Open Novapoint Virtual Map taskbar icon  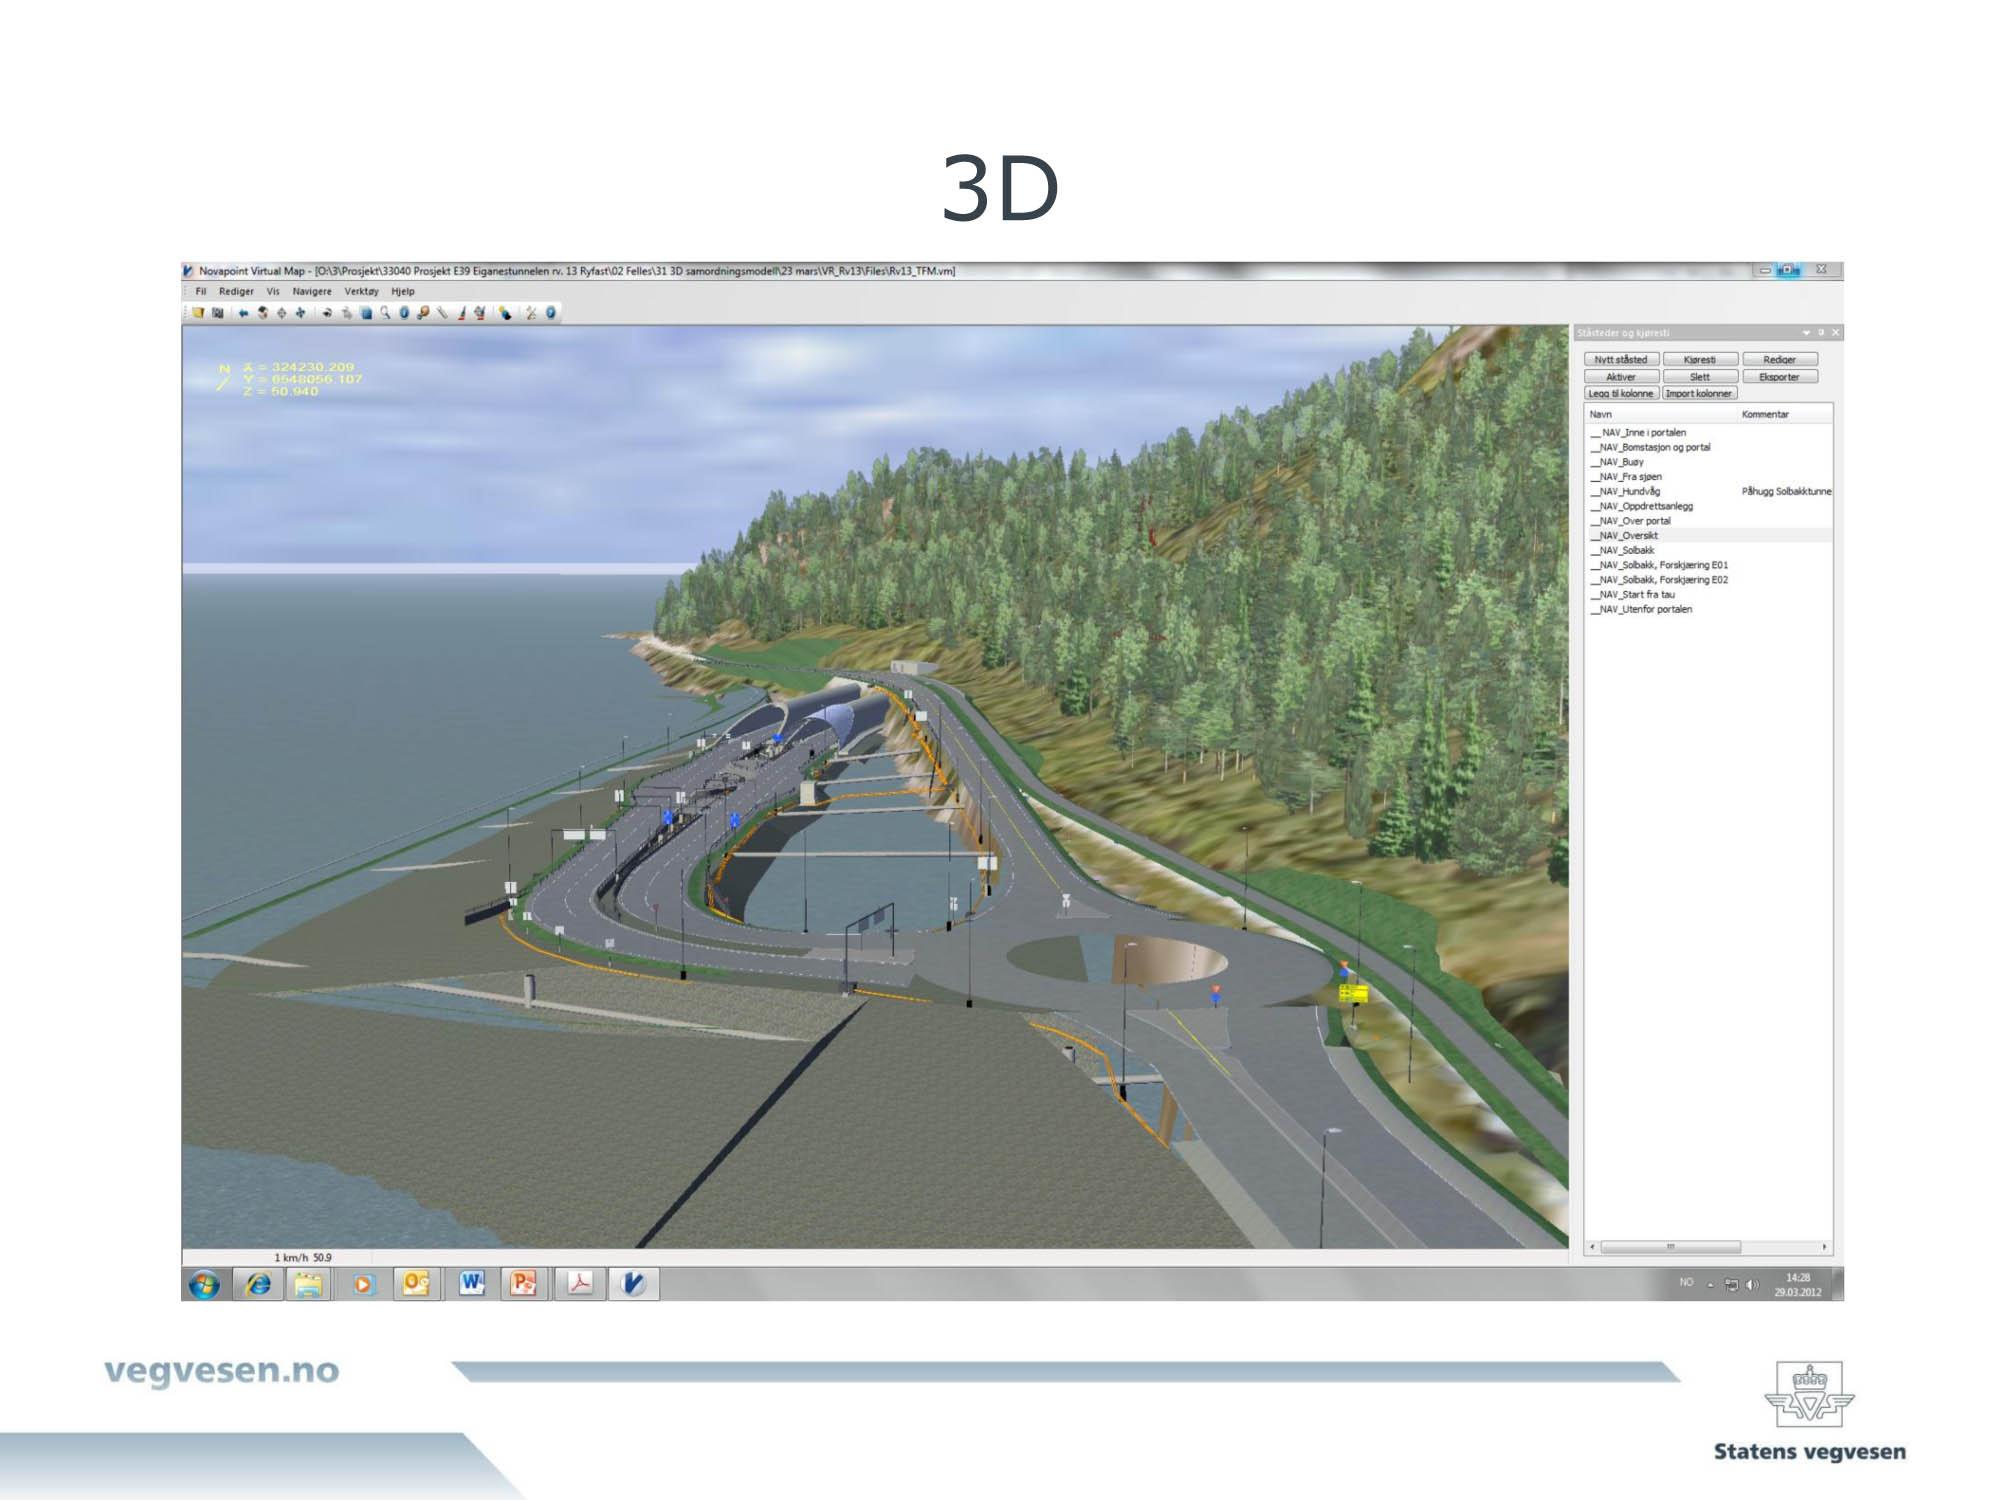pyautogui.click(x=633, y=1284)
